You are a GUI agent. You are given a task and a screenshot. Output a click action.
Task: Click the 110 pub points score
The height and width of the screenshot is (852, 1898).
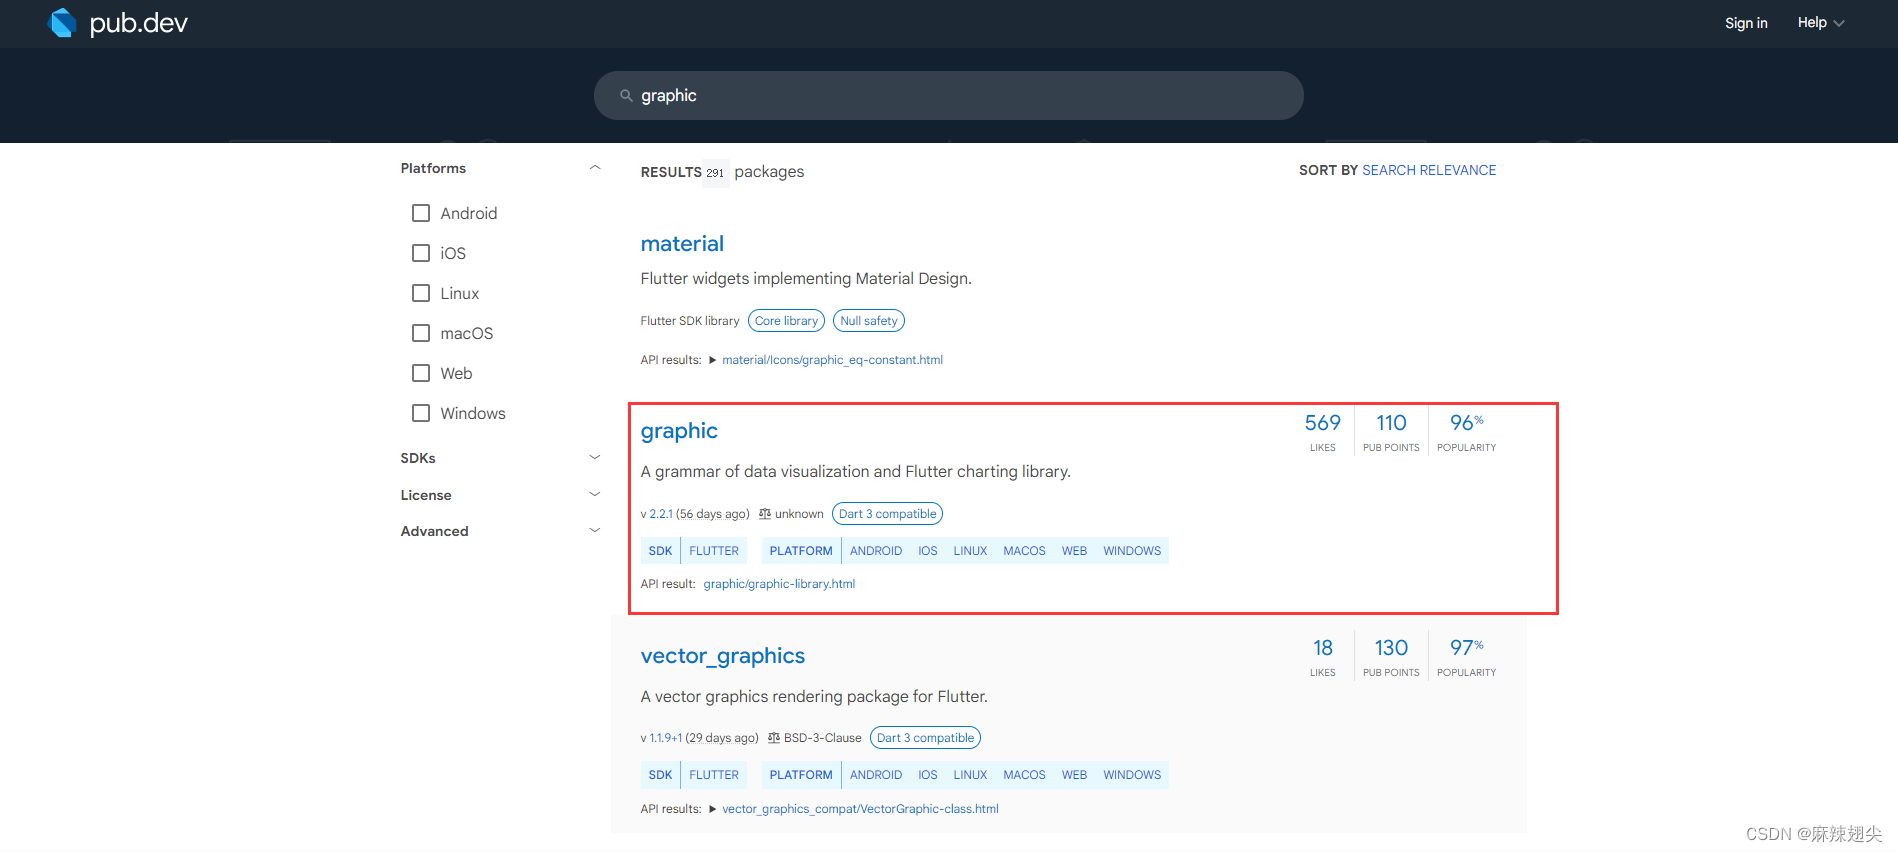(x=1391, y=431)
